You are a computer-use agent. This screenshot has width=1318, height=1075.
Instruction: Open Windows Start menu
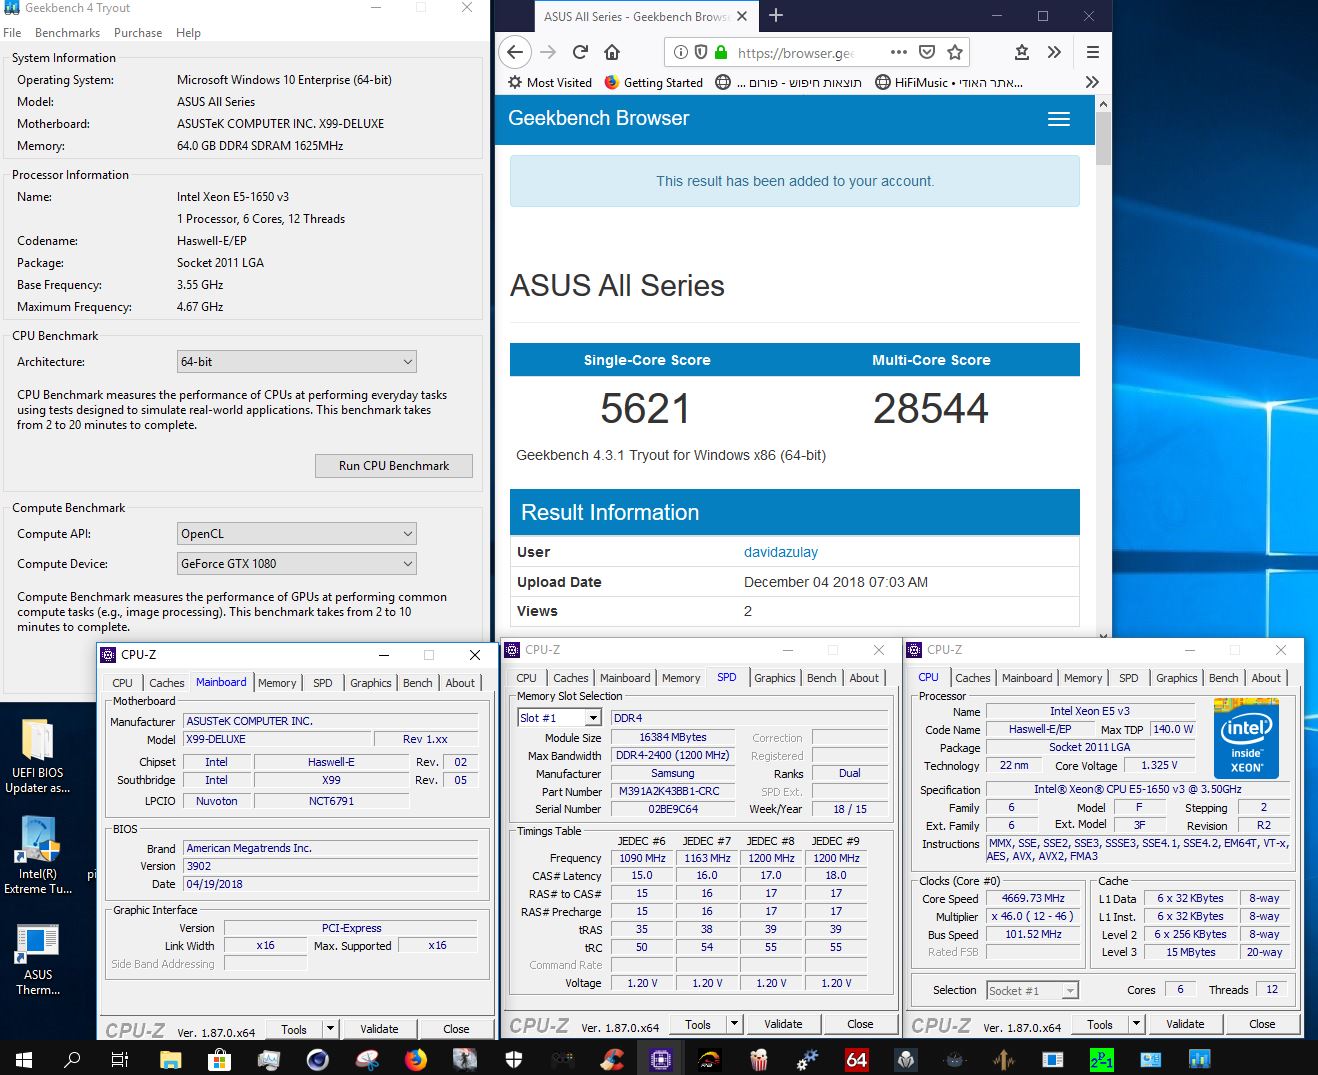point(24,1059)
